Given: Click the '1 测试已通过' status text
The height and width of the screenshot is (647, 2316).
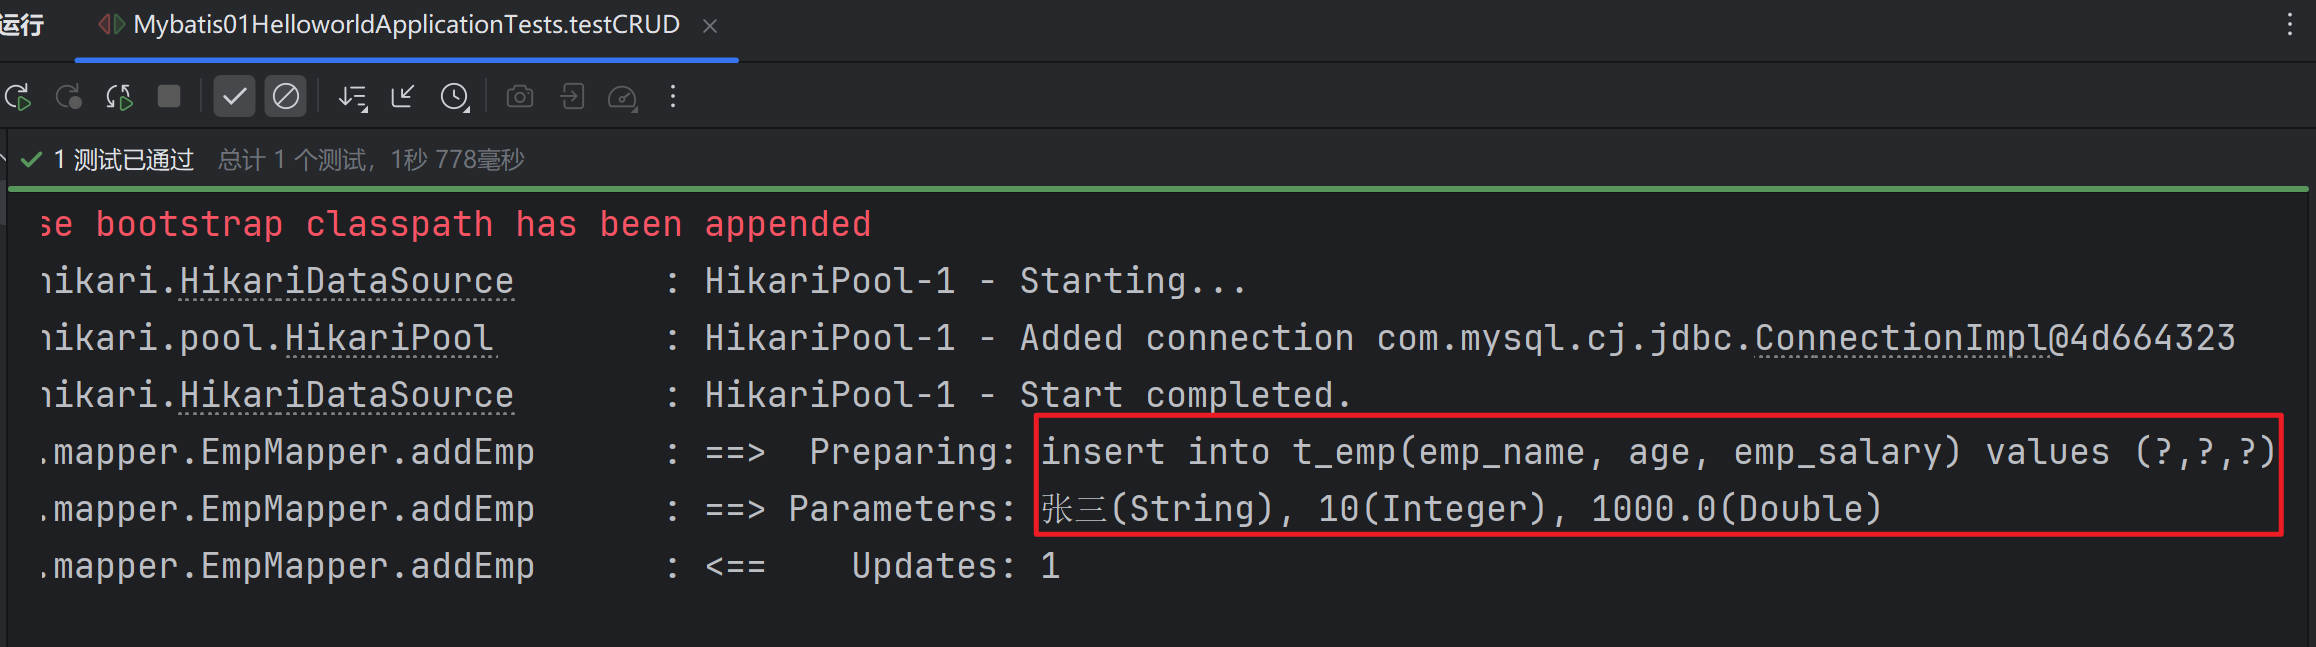Looking at the screenshot, I should 123,160.
